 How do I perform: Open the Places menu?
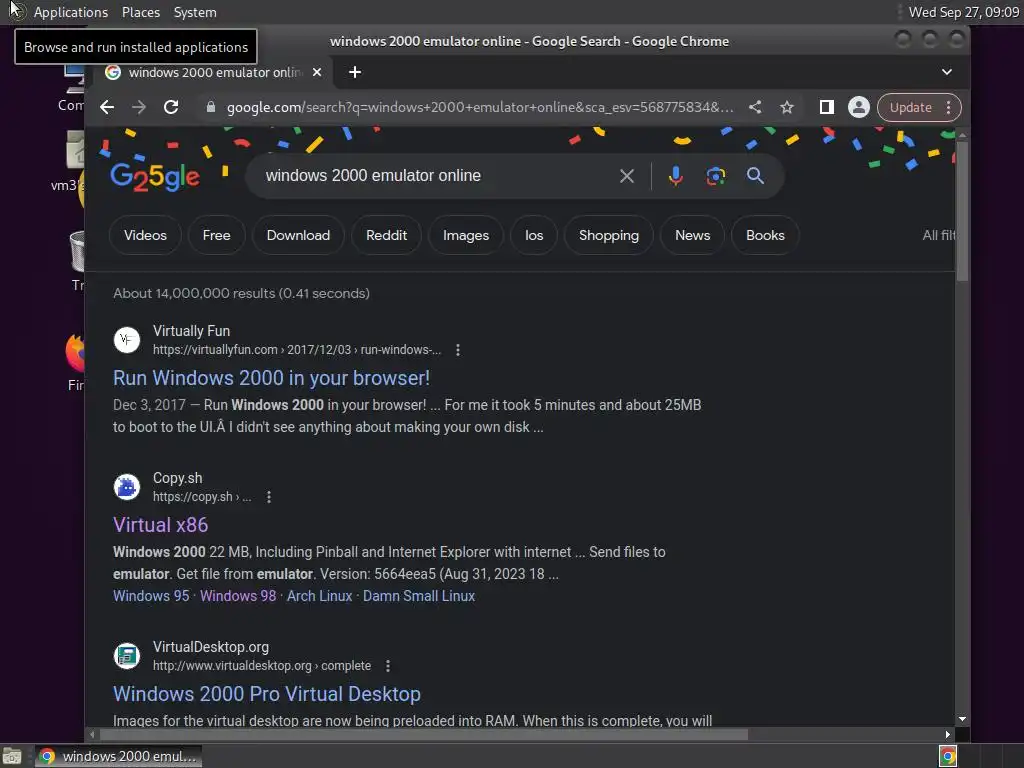click(x=141, y=12)
